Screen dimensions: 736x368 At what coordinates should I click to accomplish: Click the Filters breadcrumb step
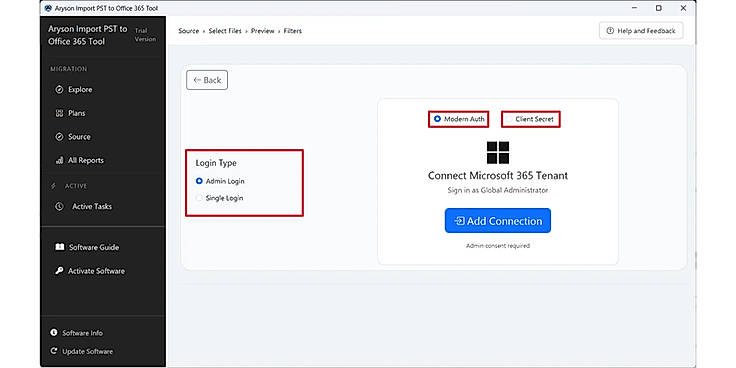(x=292, y=31)
